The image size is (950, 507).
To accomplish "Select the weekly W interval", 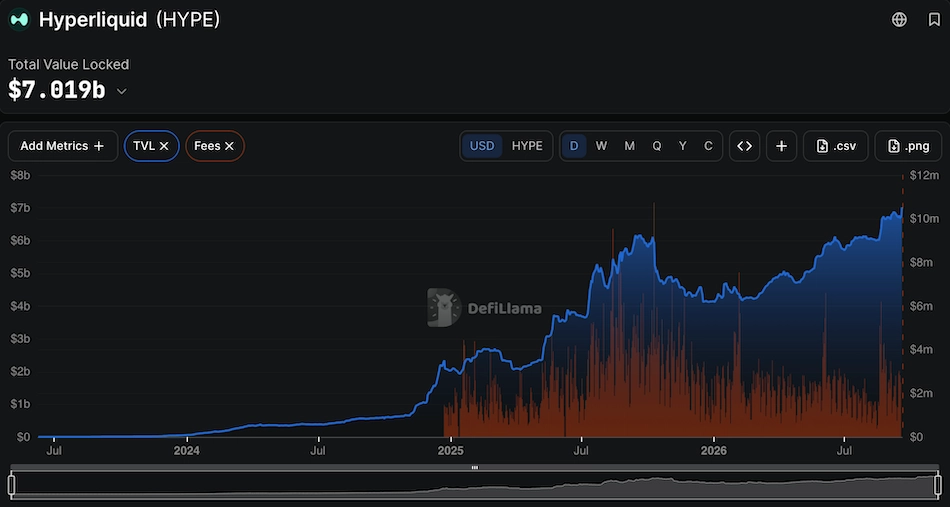I will click(x=601, y=146).
